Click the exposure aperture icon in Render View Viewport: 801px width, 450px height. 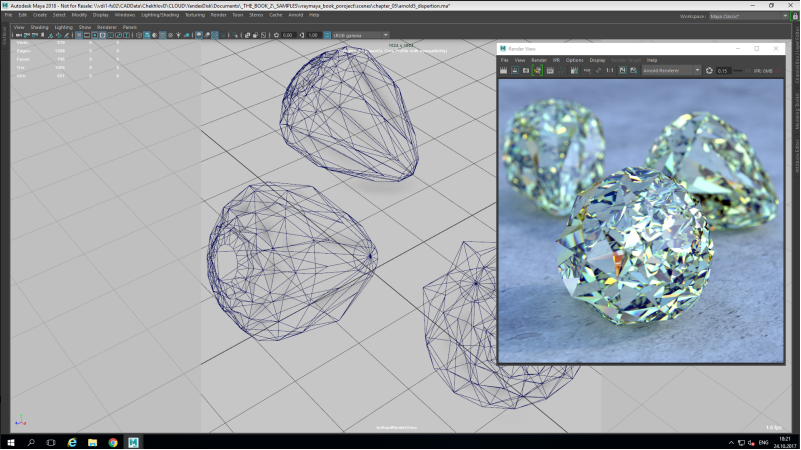pos(709,70)
